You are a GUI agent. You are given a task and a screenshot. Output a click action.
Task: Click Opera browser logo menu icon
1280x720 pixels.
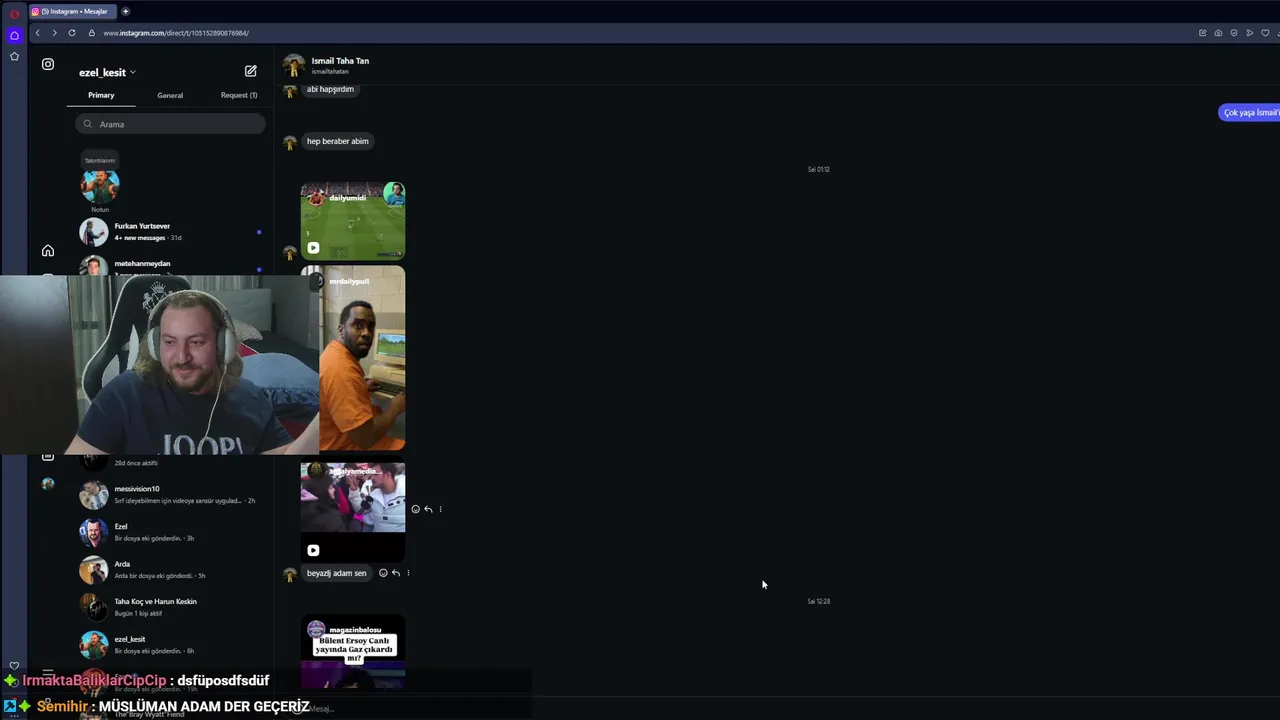tap(14, 14)
